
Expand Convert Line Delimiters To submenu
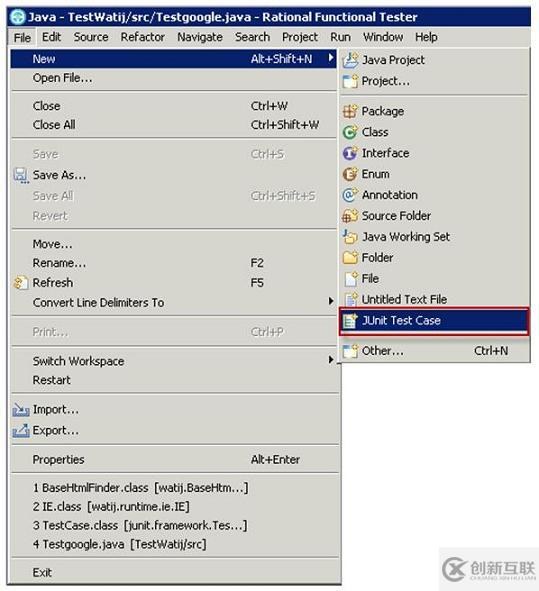point(331,301)
